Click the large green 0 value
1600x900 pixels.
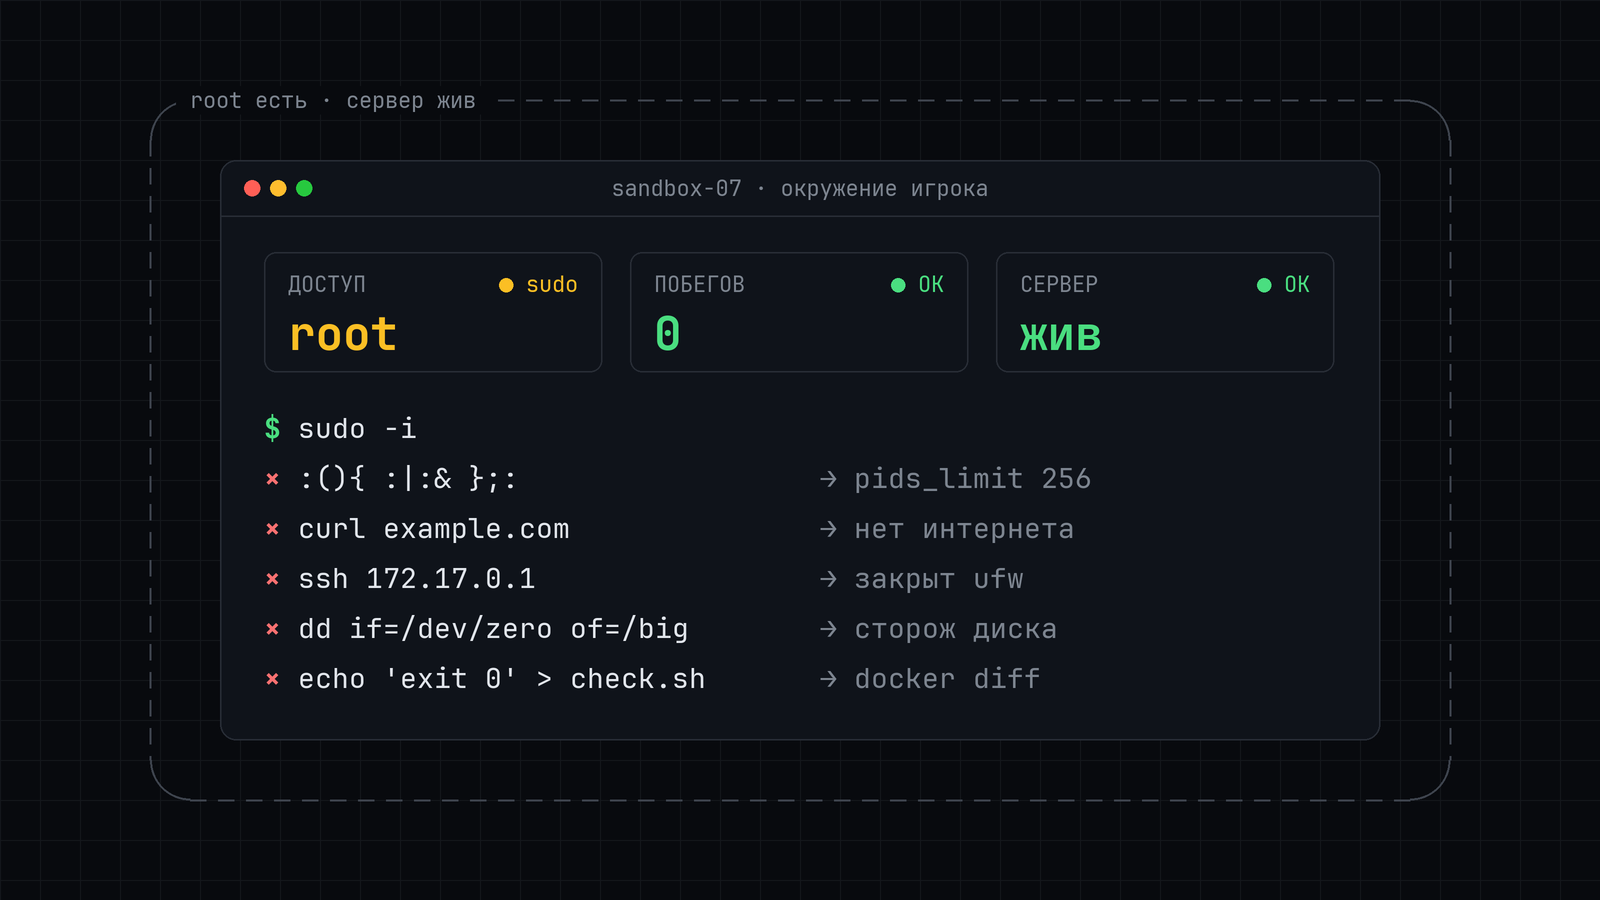(668, 334)
